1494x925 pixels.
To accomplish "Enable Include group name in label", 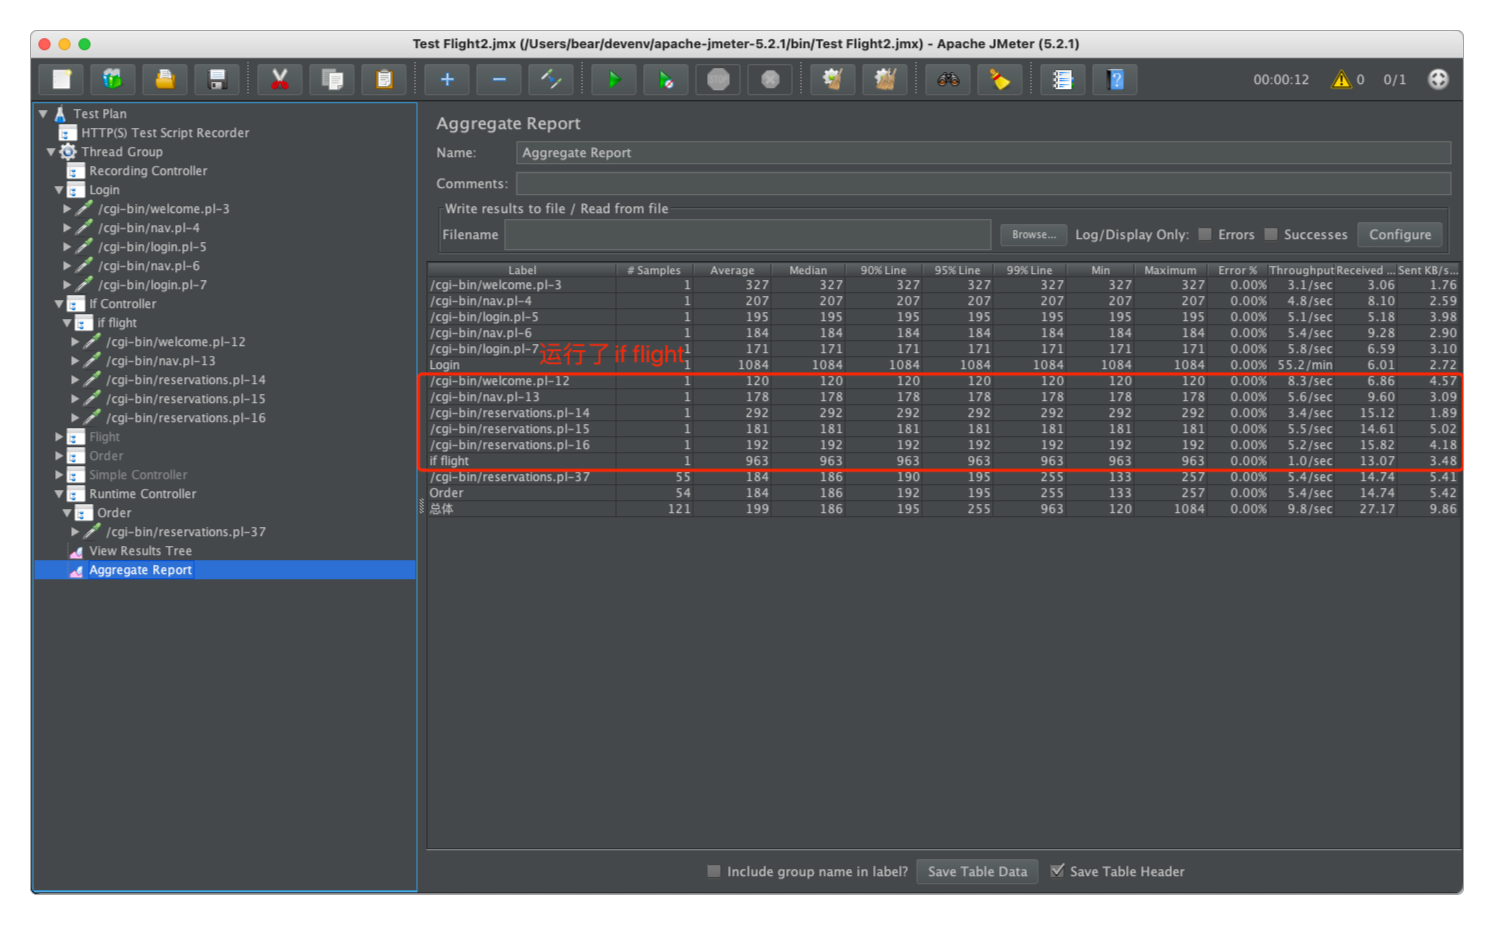I will pyautogui.click(x=714, y=871).
